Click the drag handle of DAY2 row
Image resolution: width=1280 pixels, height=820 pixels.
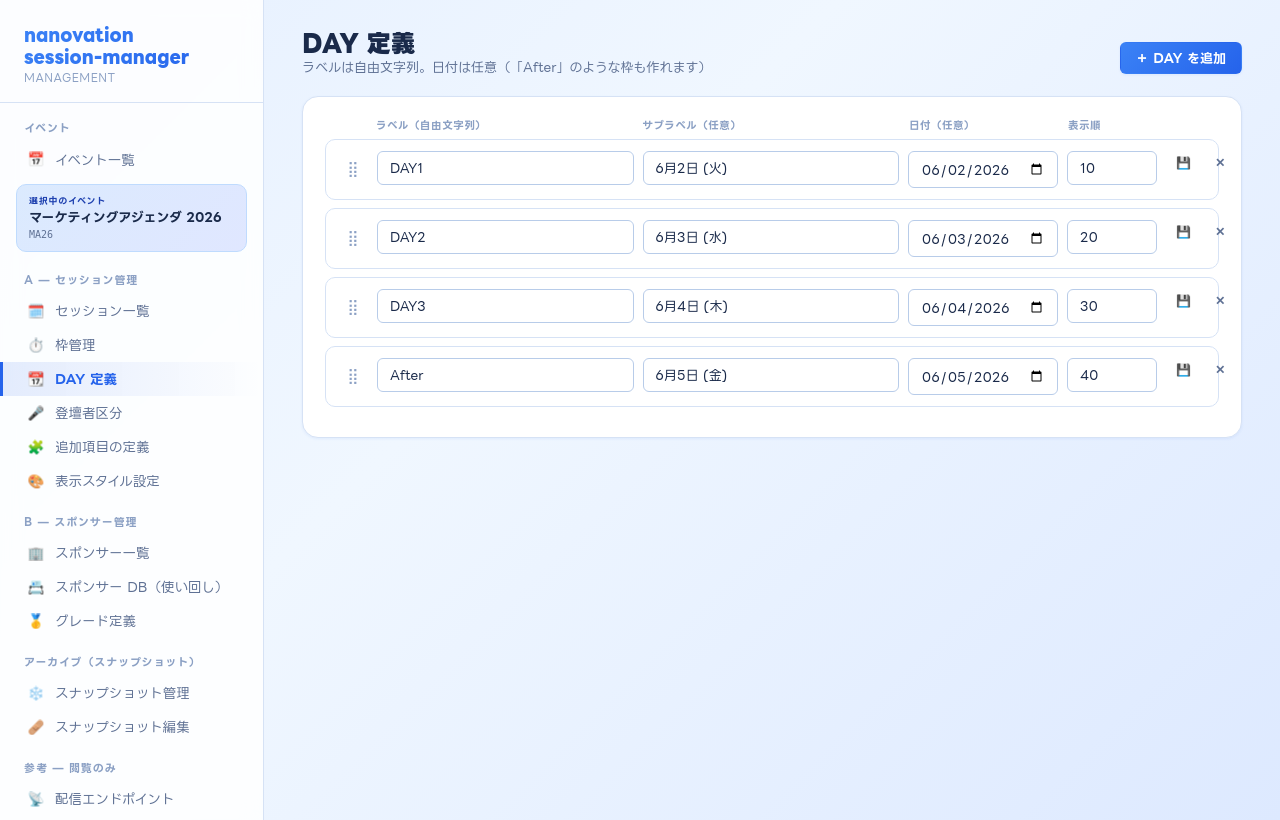click(x=352, y=239)
